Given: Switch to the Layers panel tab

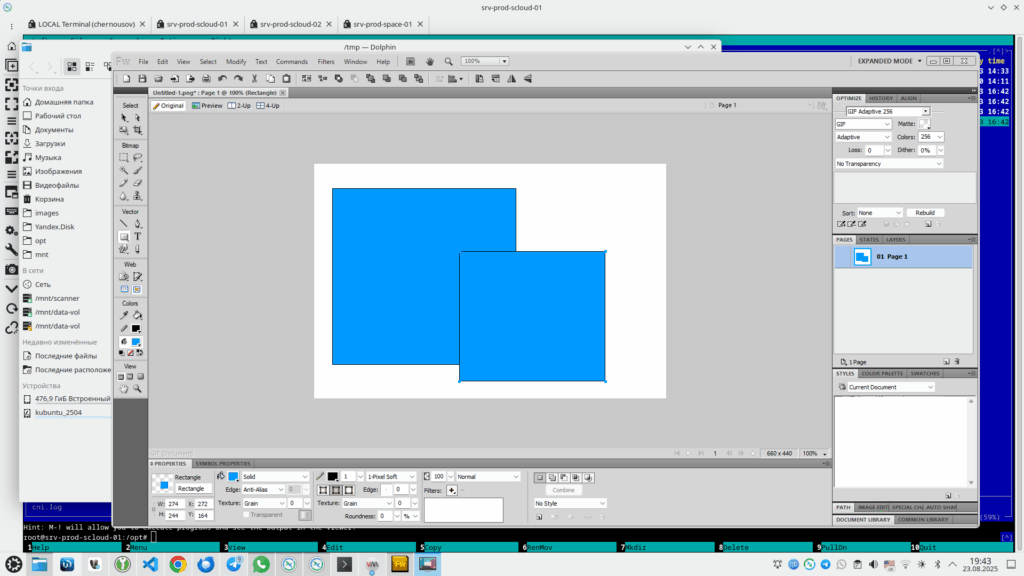Looking at the screenshot, I should 896,240.
